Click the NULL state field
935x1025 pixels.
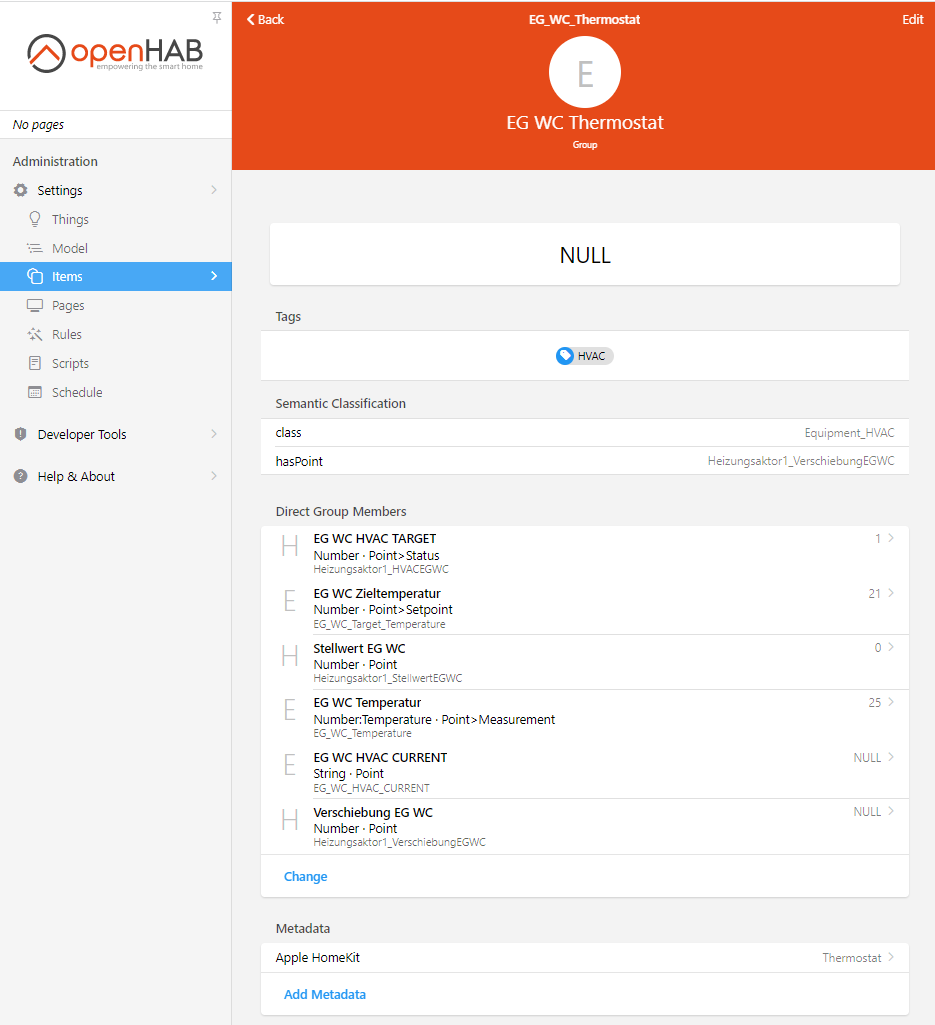(584, 255)
